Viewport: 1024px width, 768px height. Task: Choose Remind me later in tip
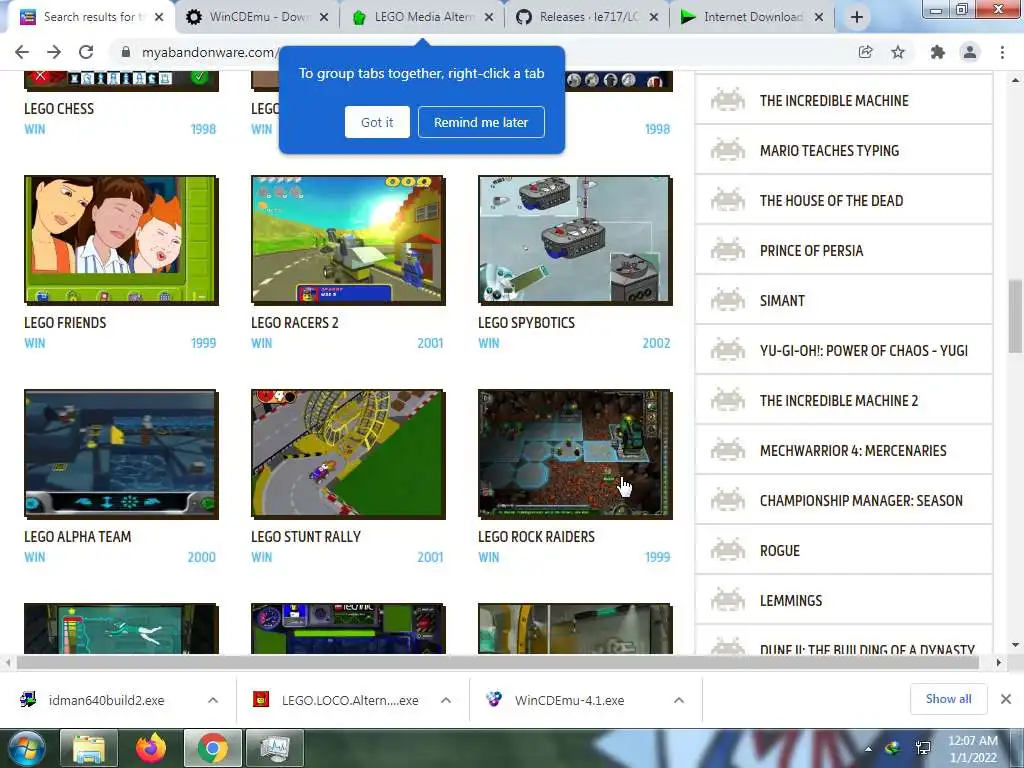(481, 122)
